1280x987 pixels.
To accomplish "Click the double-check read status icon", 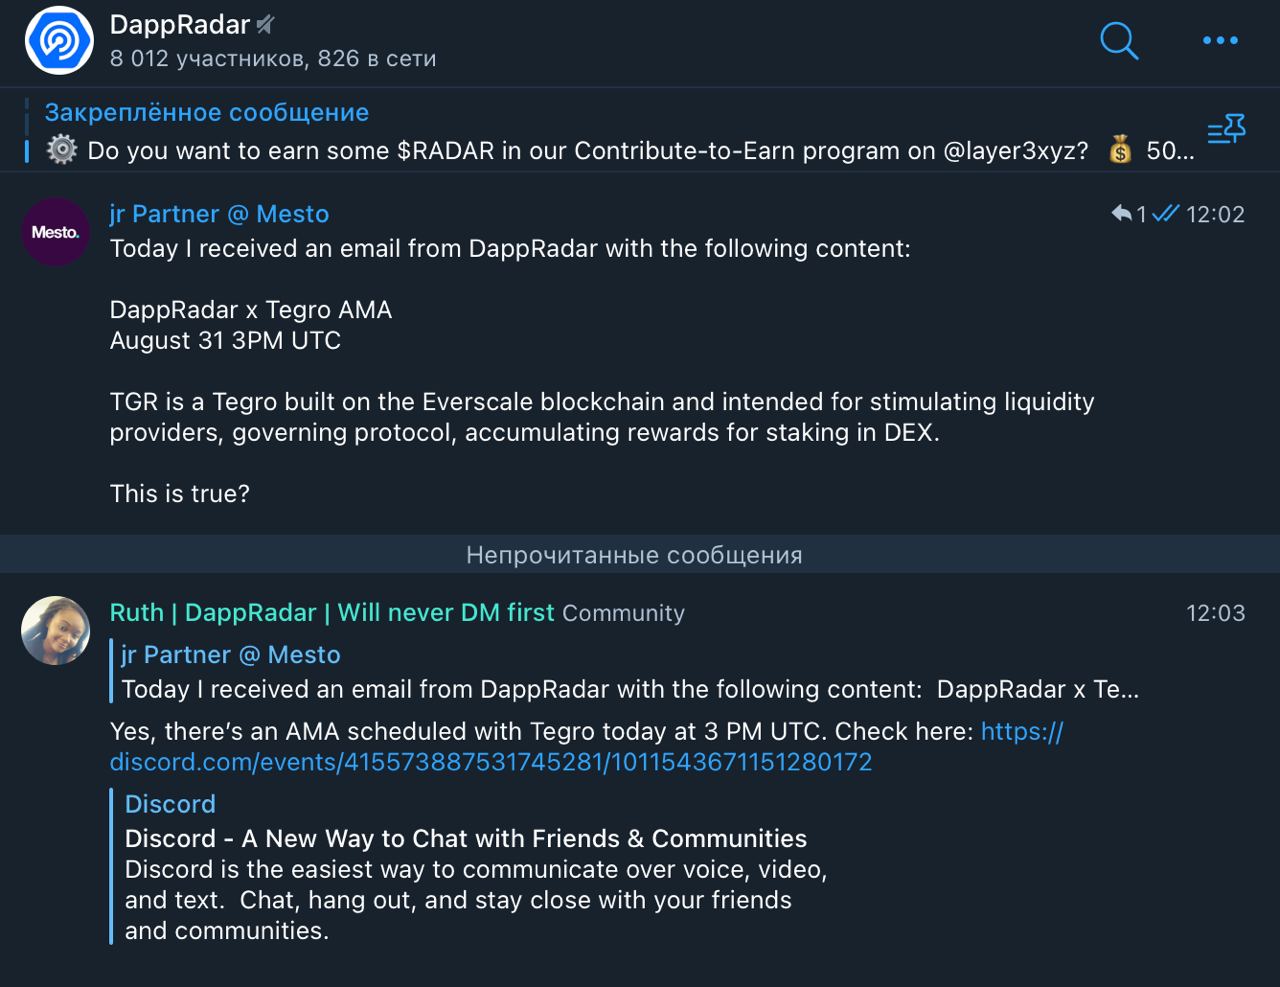I will [x=1165, y=214].
